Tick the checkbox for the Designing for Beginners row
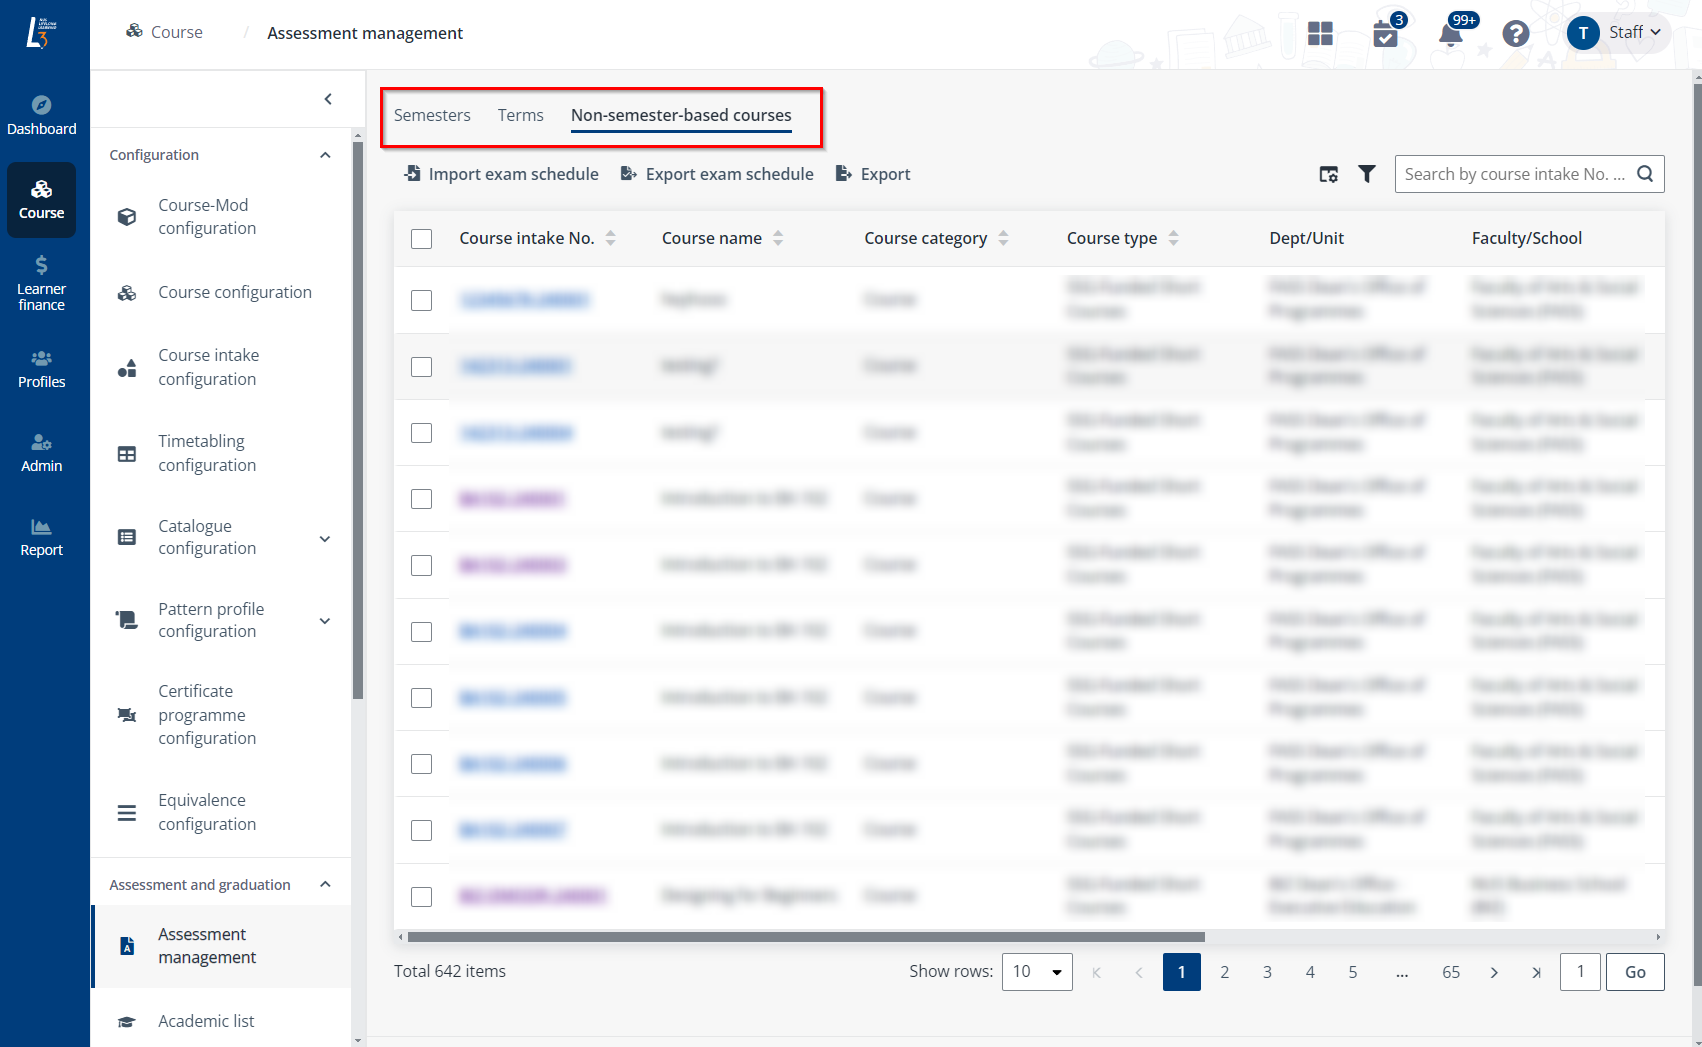This screenshot has width=1702, height=1047. pos(421,897)
